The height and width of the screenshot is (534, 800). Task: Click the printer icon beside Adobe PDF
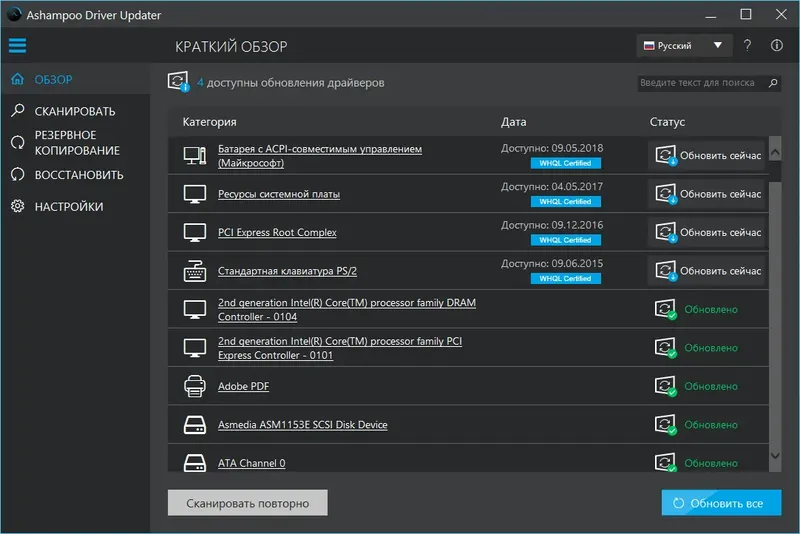pos(194,386)
